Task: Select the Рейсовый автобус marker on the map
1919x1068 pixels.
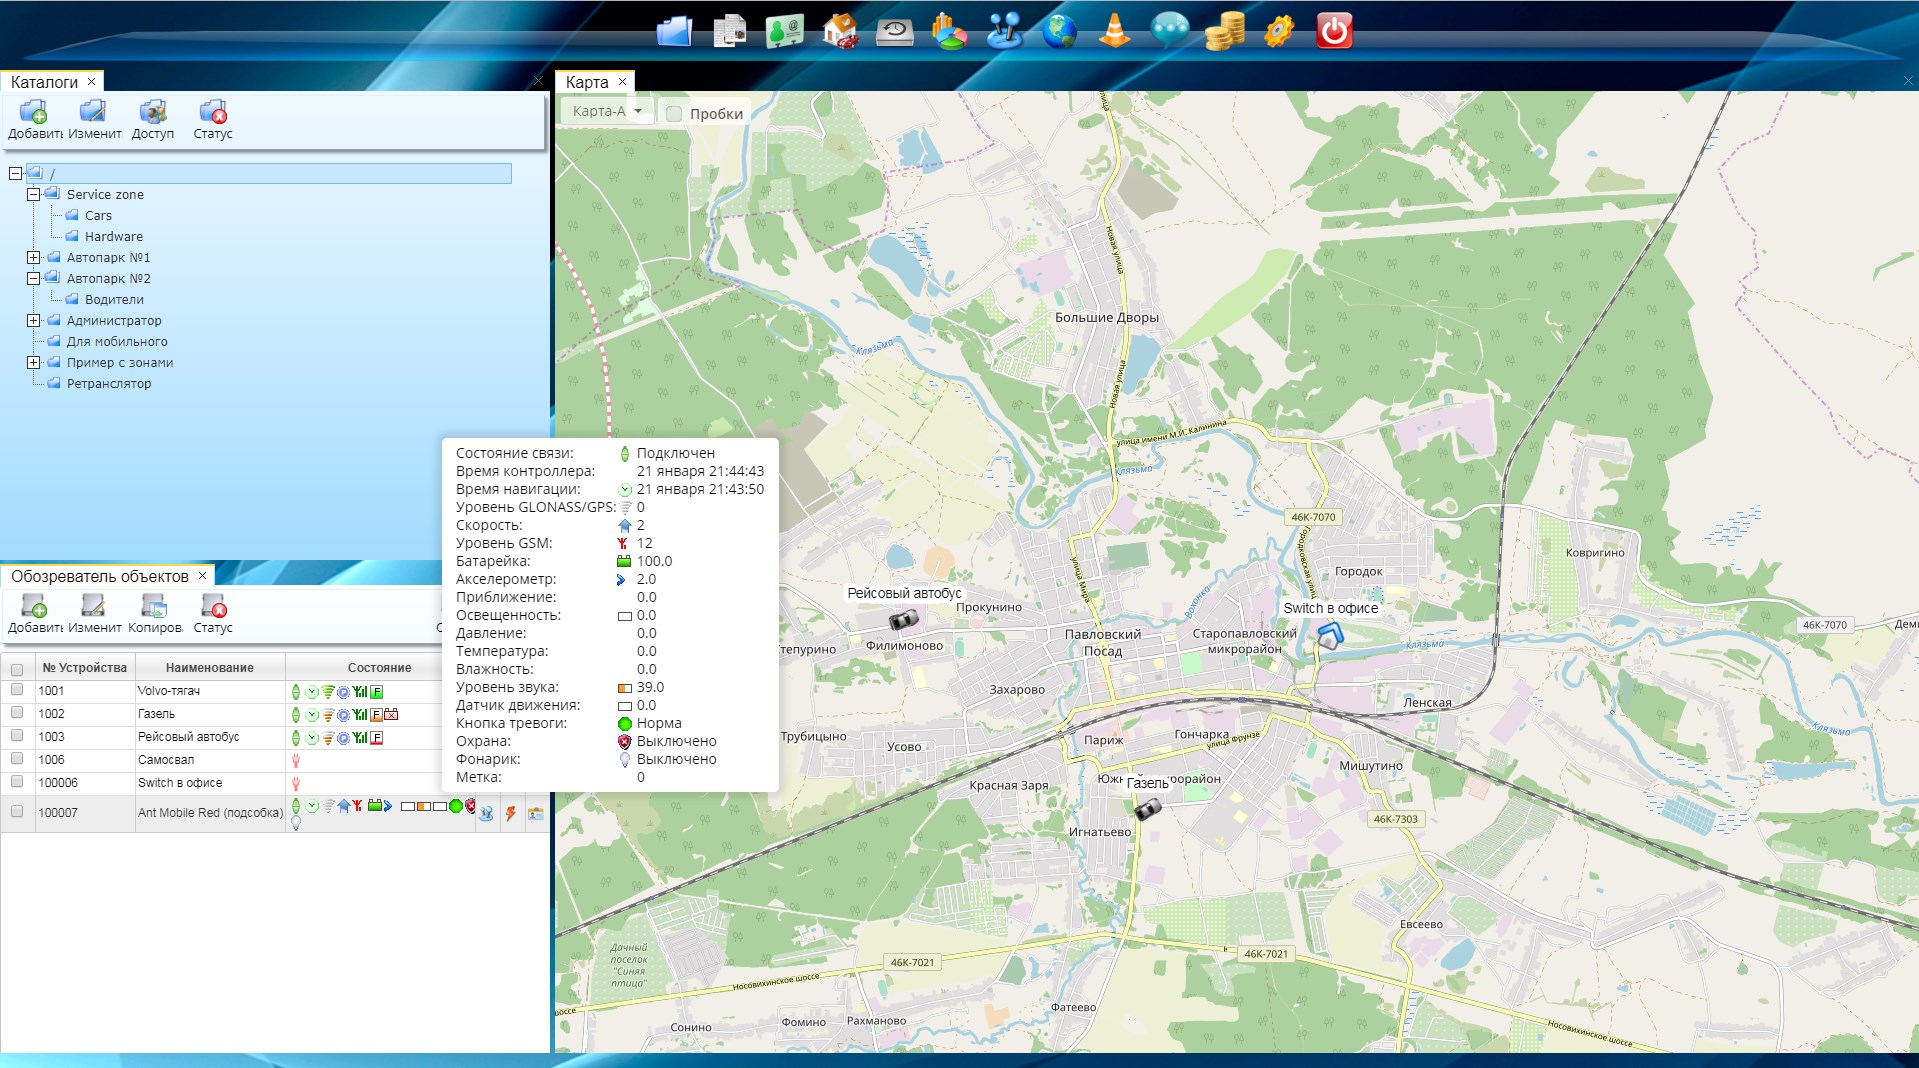Action: click(x=903, y=621)
